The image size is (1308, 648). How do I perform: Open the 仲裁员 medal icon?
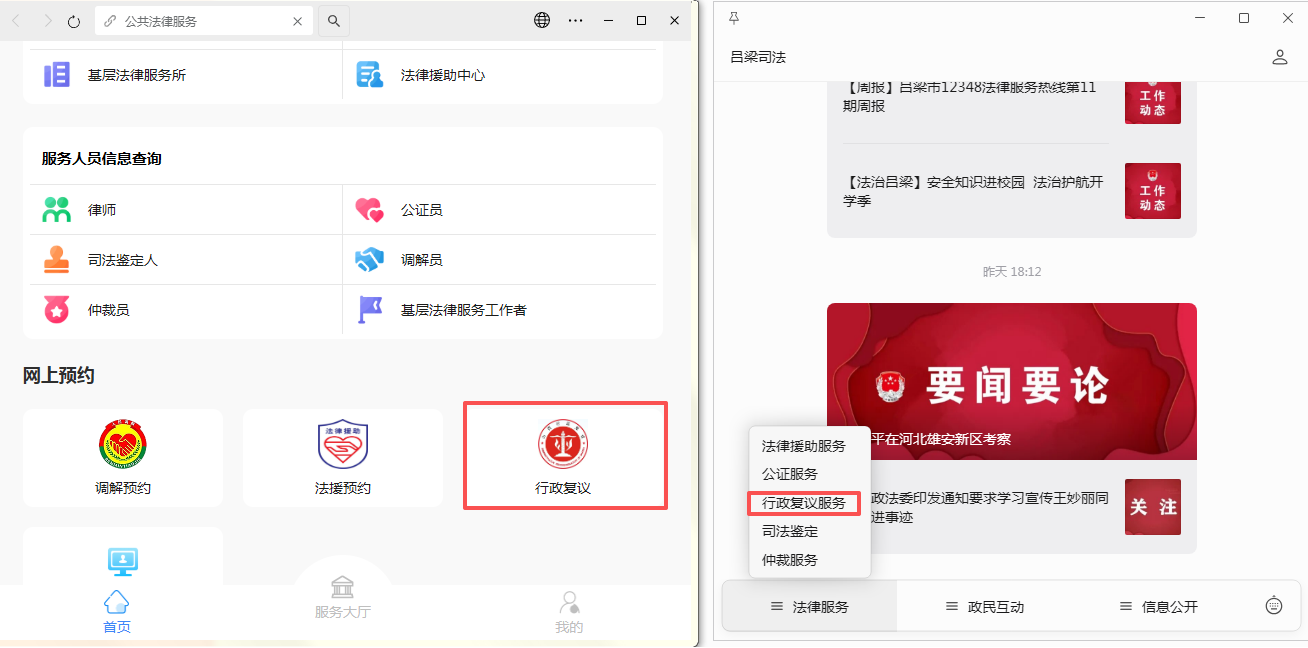pyautogui.click(x=57, y=310)
